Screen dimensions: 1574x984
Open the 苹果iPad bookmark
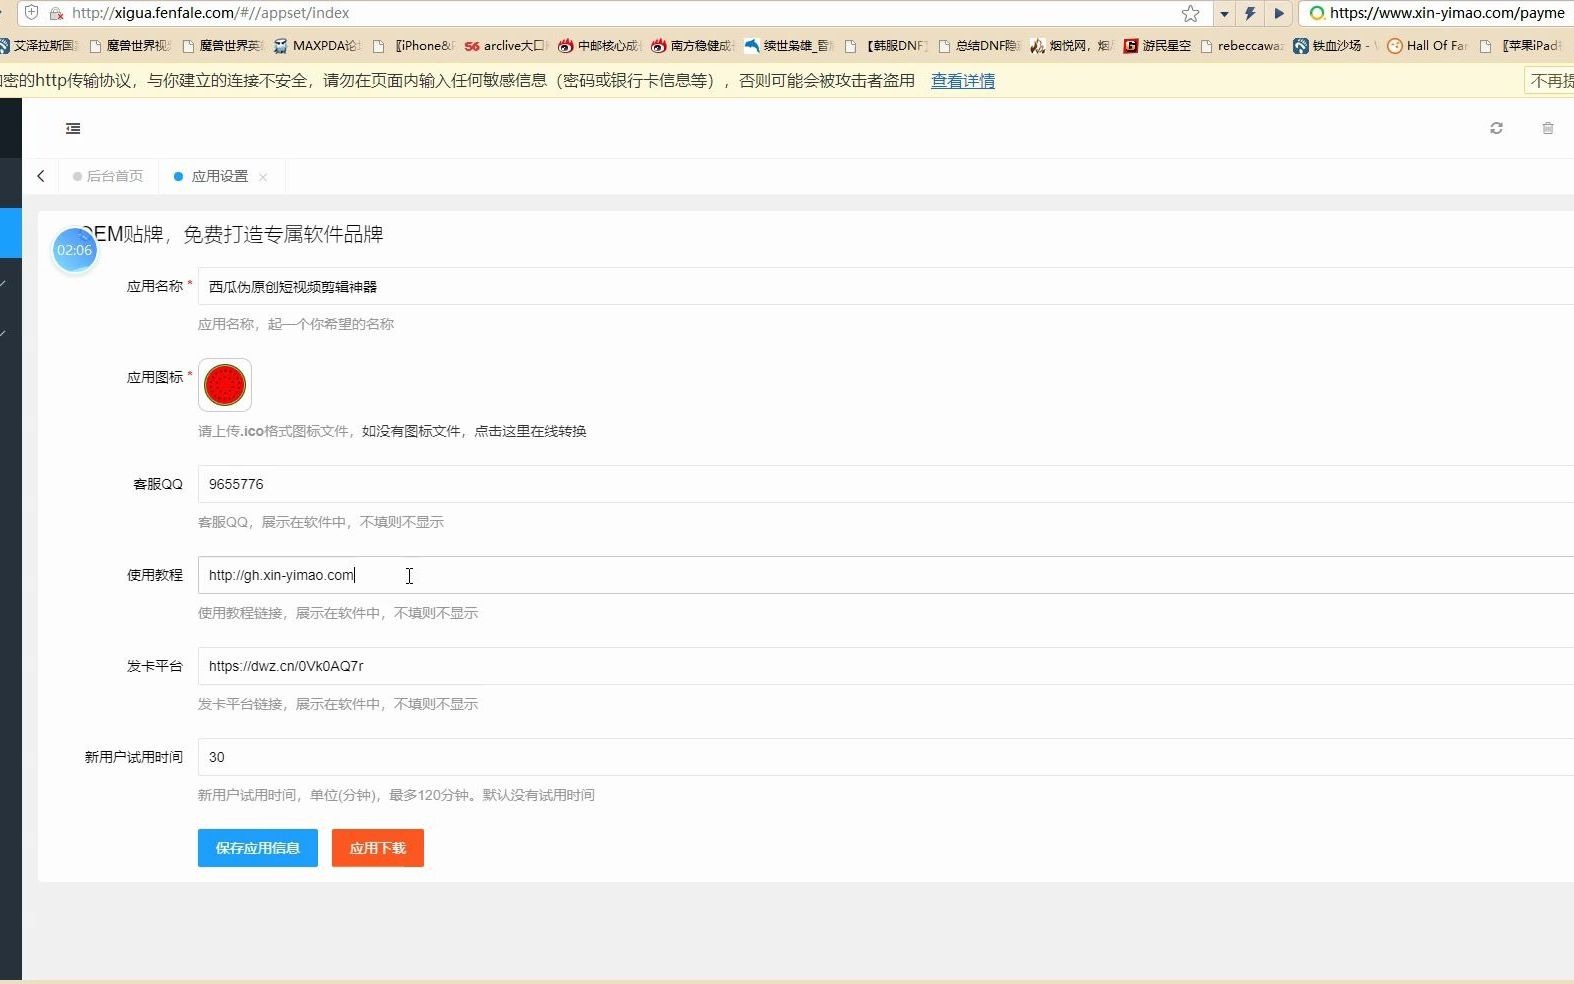[1520, 46]
